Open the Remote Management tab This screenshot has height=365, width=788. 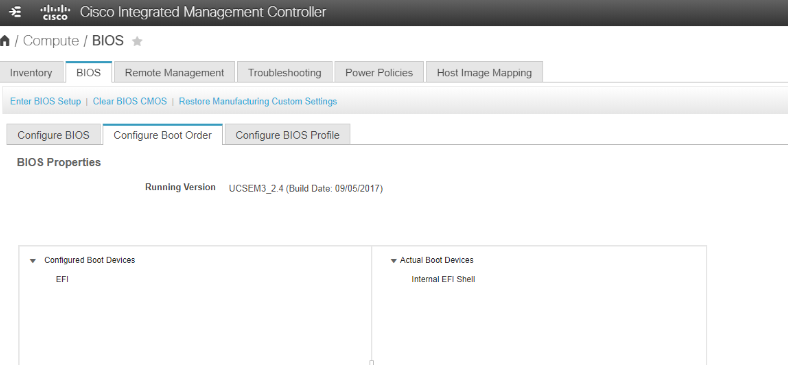tap(174, 72)
